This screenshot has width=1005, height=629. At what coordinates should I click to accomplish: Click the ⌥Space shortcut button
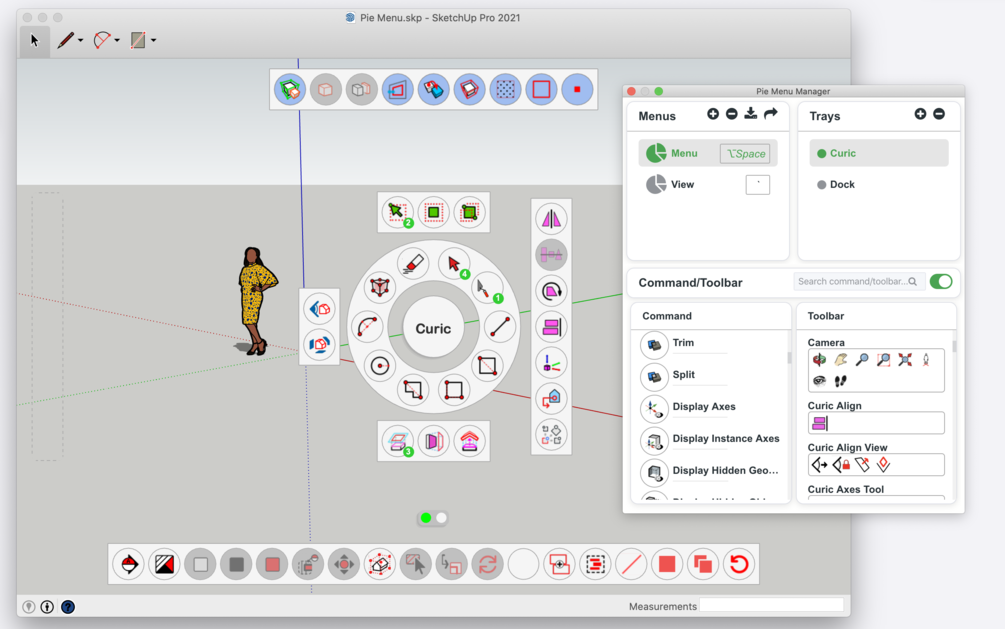pyautogui.click(x=745, y=154)
